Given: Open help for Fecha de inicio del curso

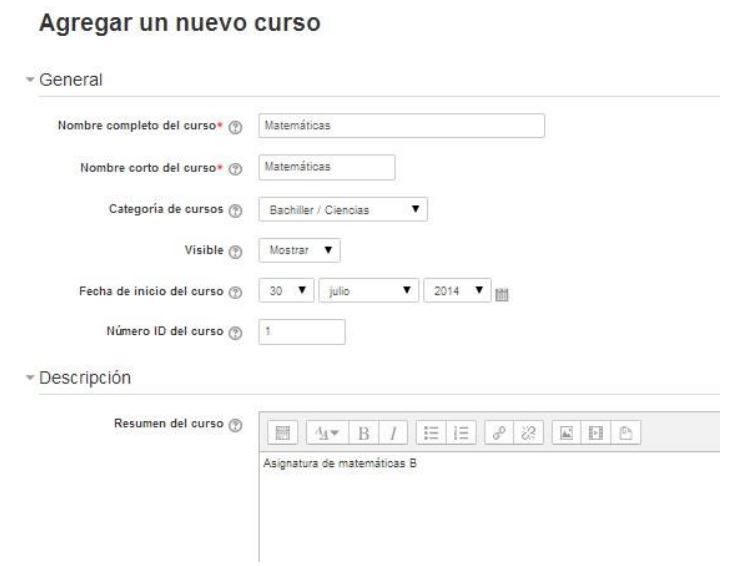Looking at the screenshot, I should (x=235, y=292).
